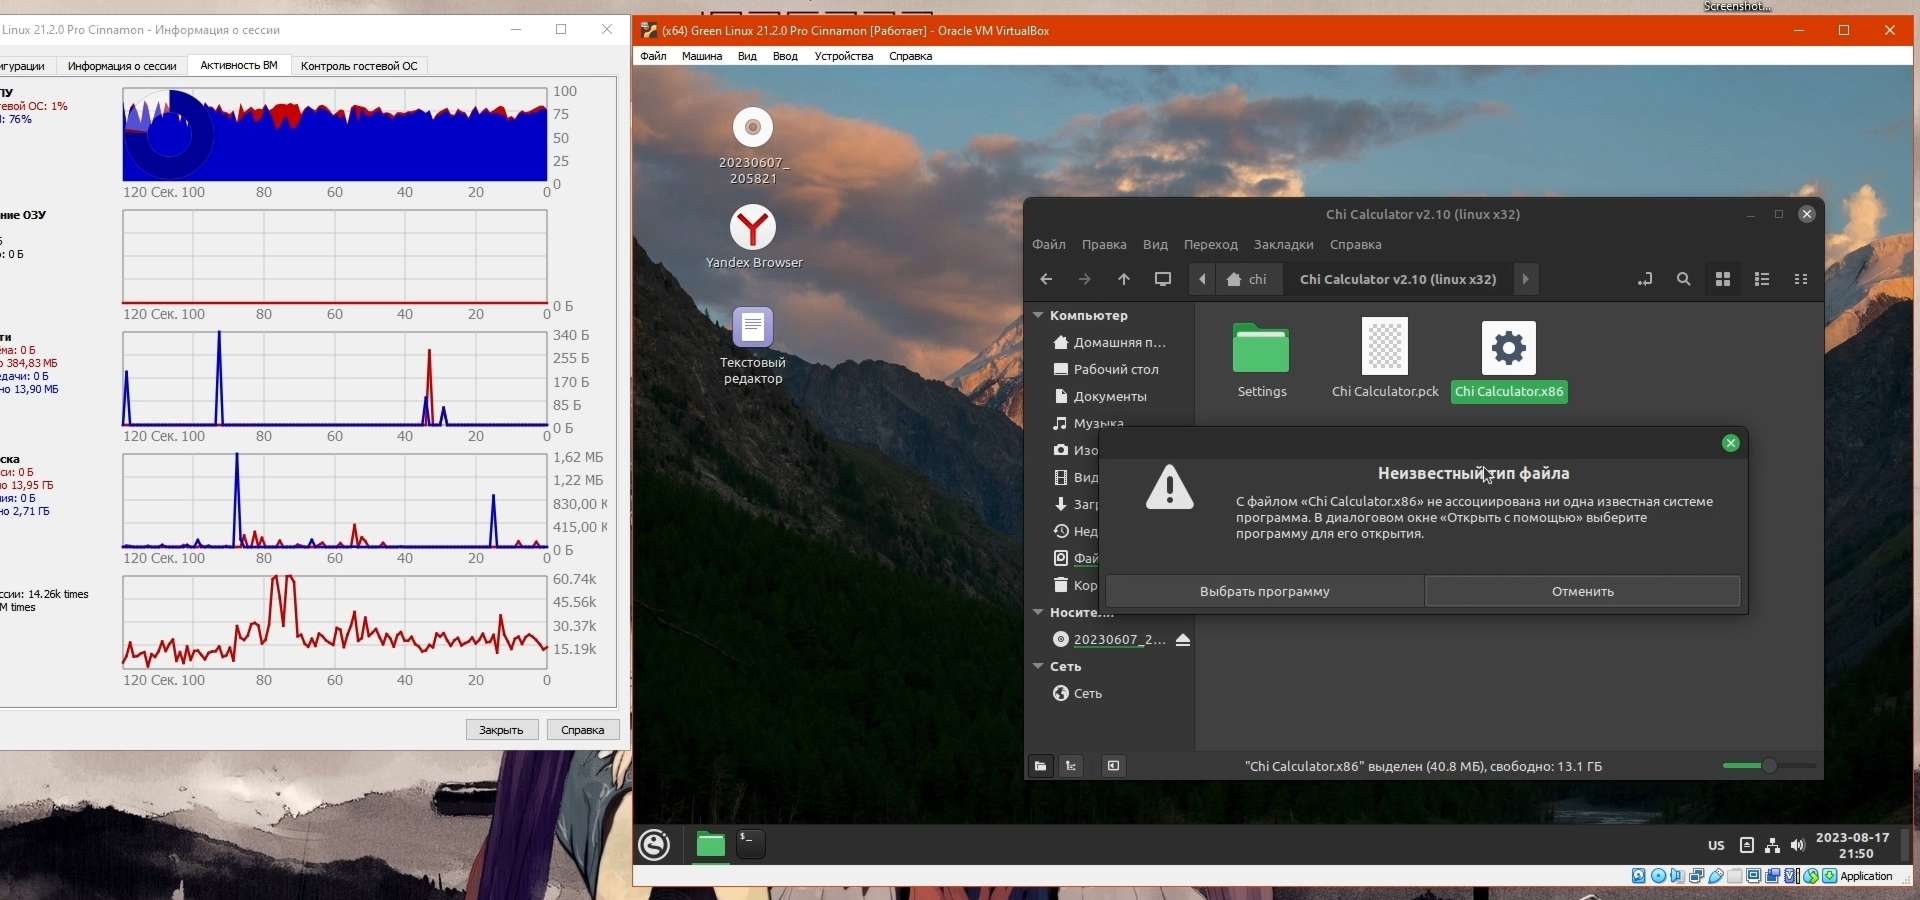Select the Settings folder
Image resolution: width=1920 pixels, height=900 pixels.
click(x=1262, y=360)
